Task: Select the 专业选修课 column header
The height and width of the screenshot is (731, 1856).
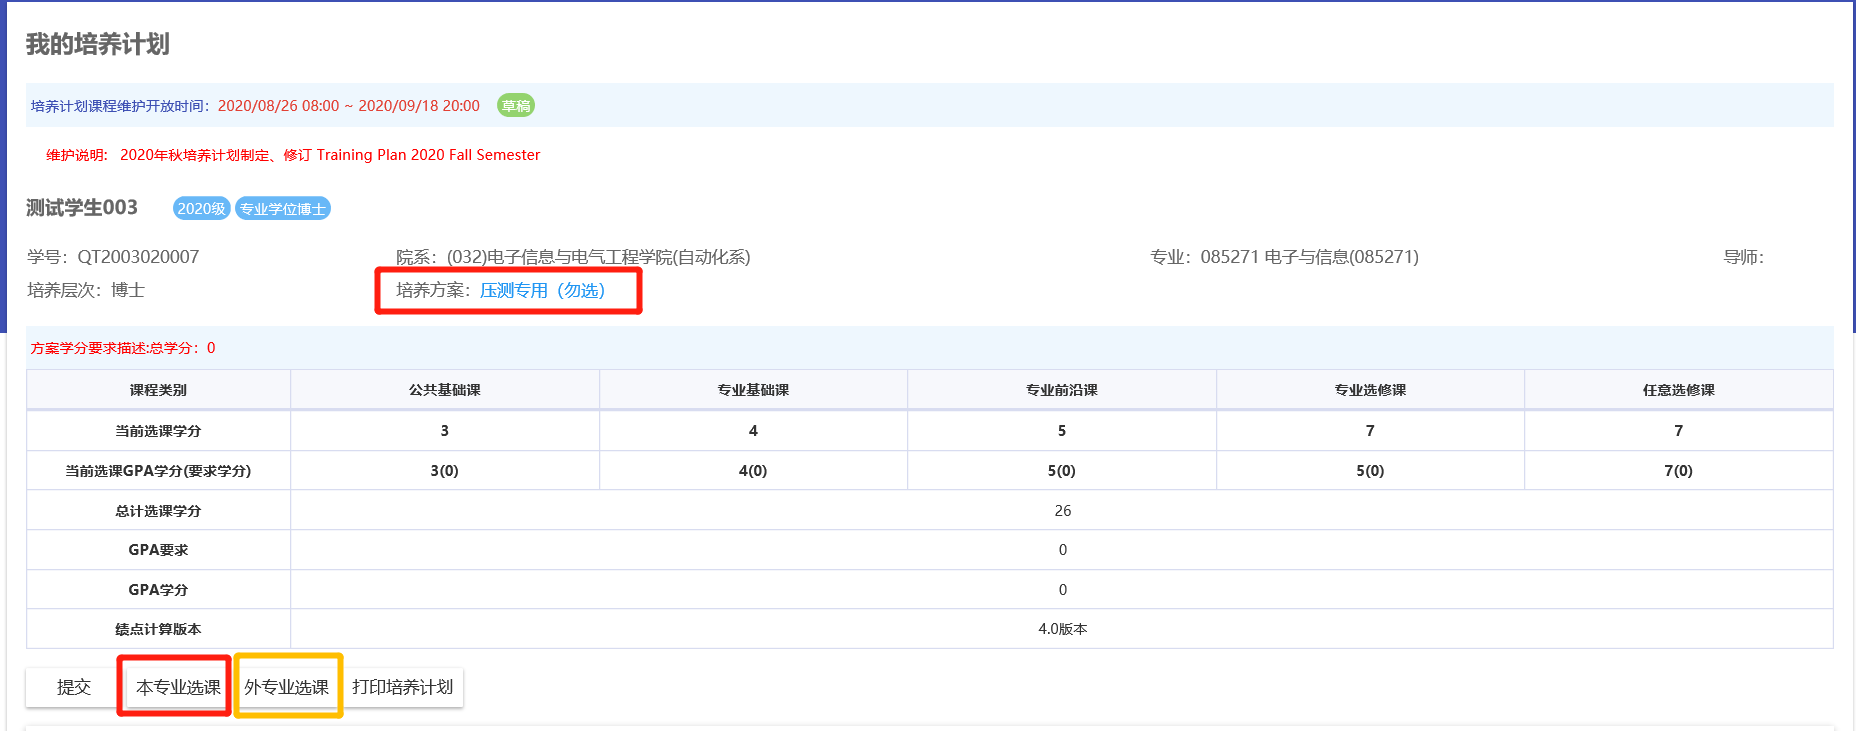Action: pos(1370,390)
